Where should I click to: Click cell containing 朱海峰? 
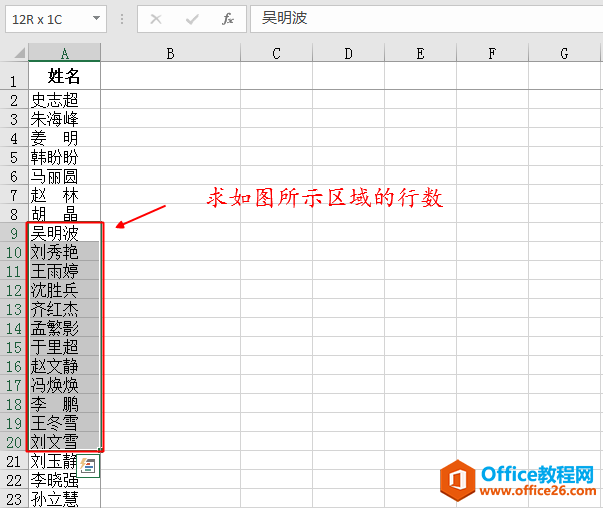tap(65, 118)
